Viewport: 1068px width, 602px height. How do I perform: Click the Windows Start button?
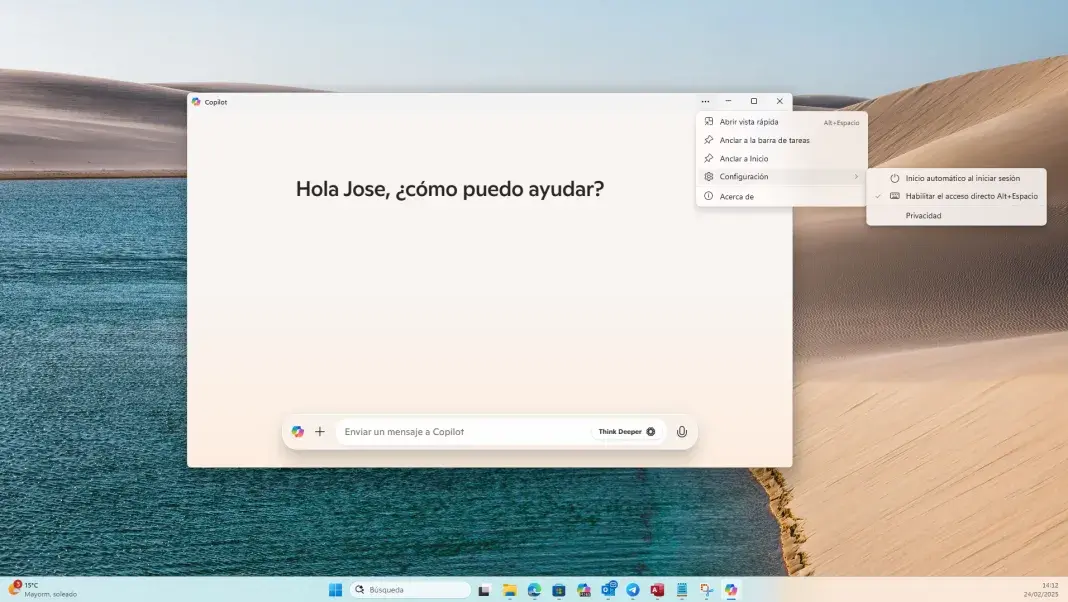click(335, 590)
